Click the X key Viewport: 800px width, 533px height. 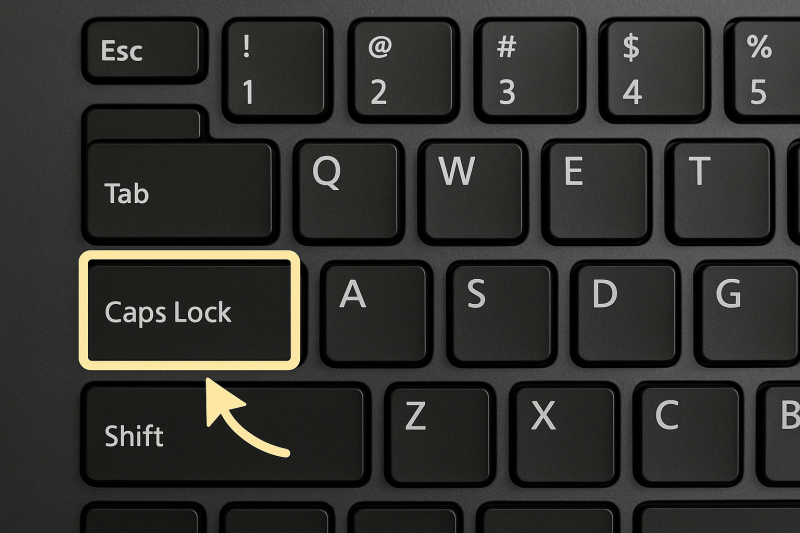coord(564,434)
